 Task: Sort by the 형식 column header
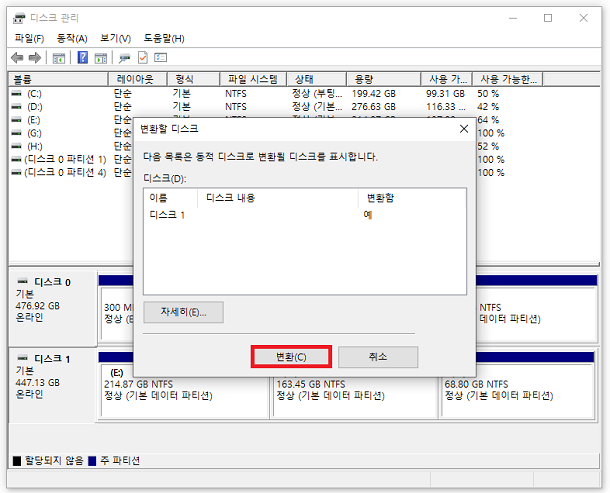pos(193,79)
